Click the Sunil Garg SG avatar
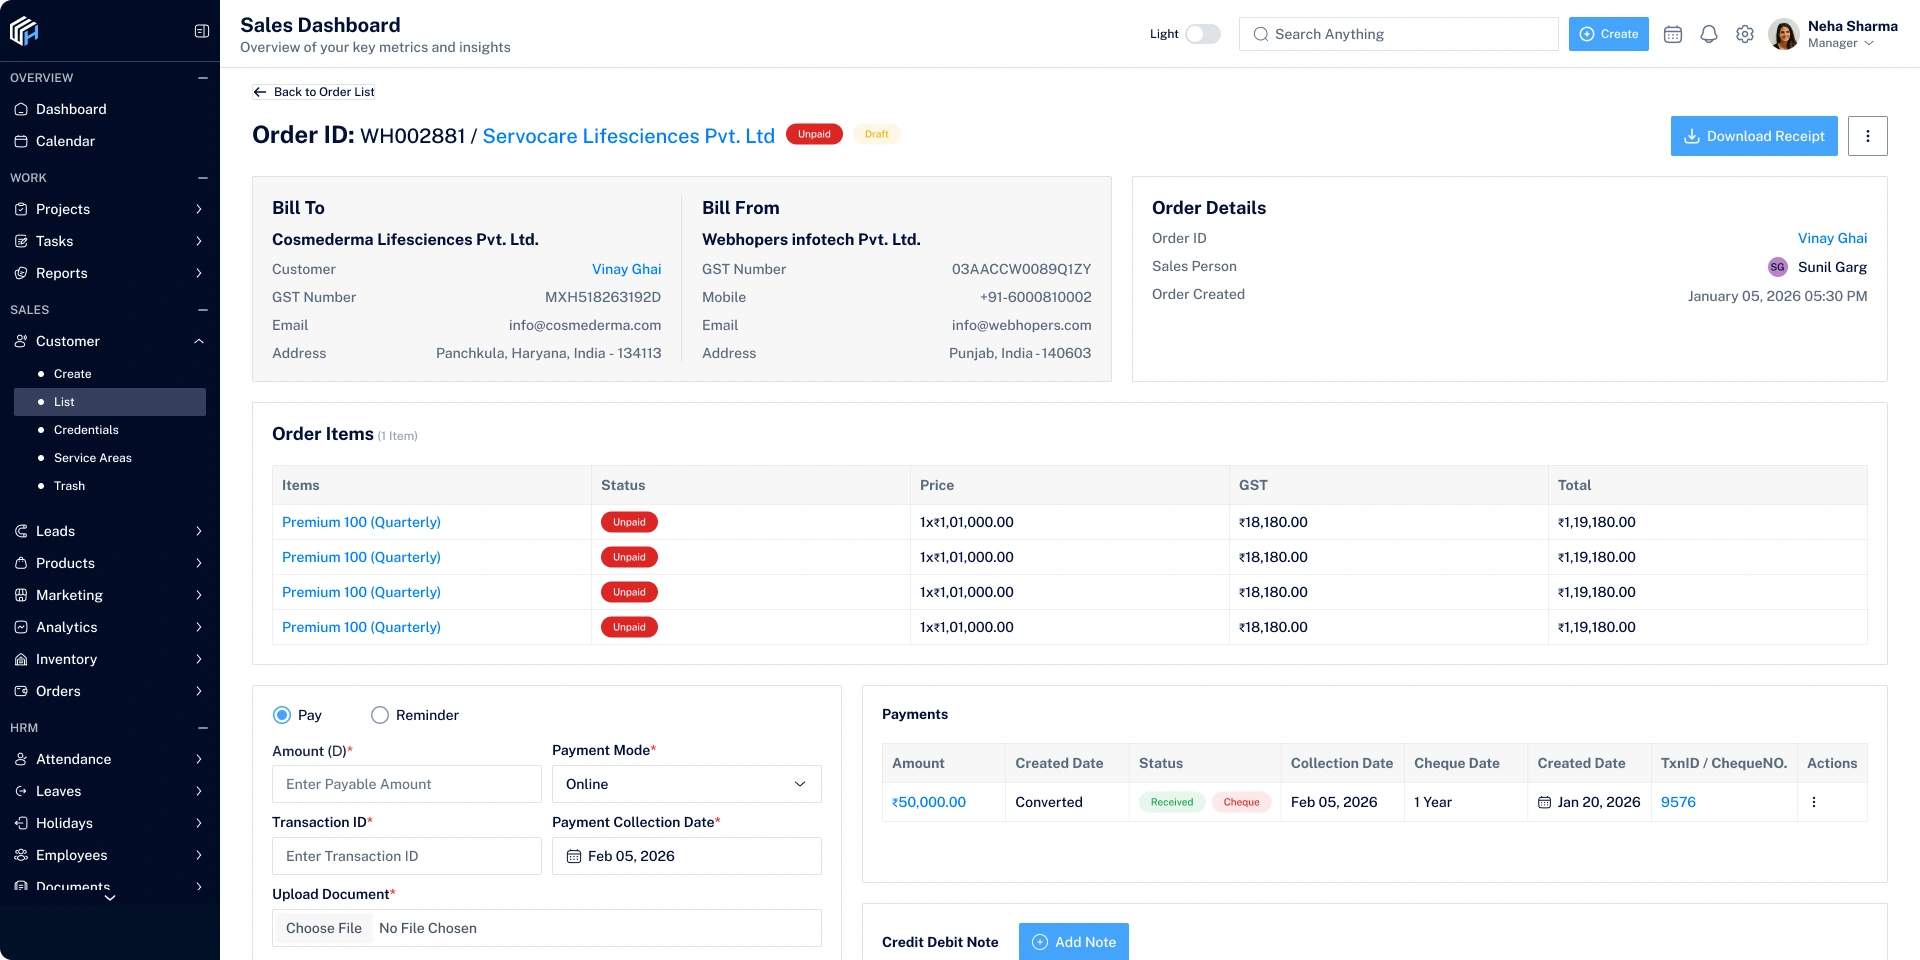The image size is (1920, 960). [1778, 267]
